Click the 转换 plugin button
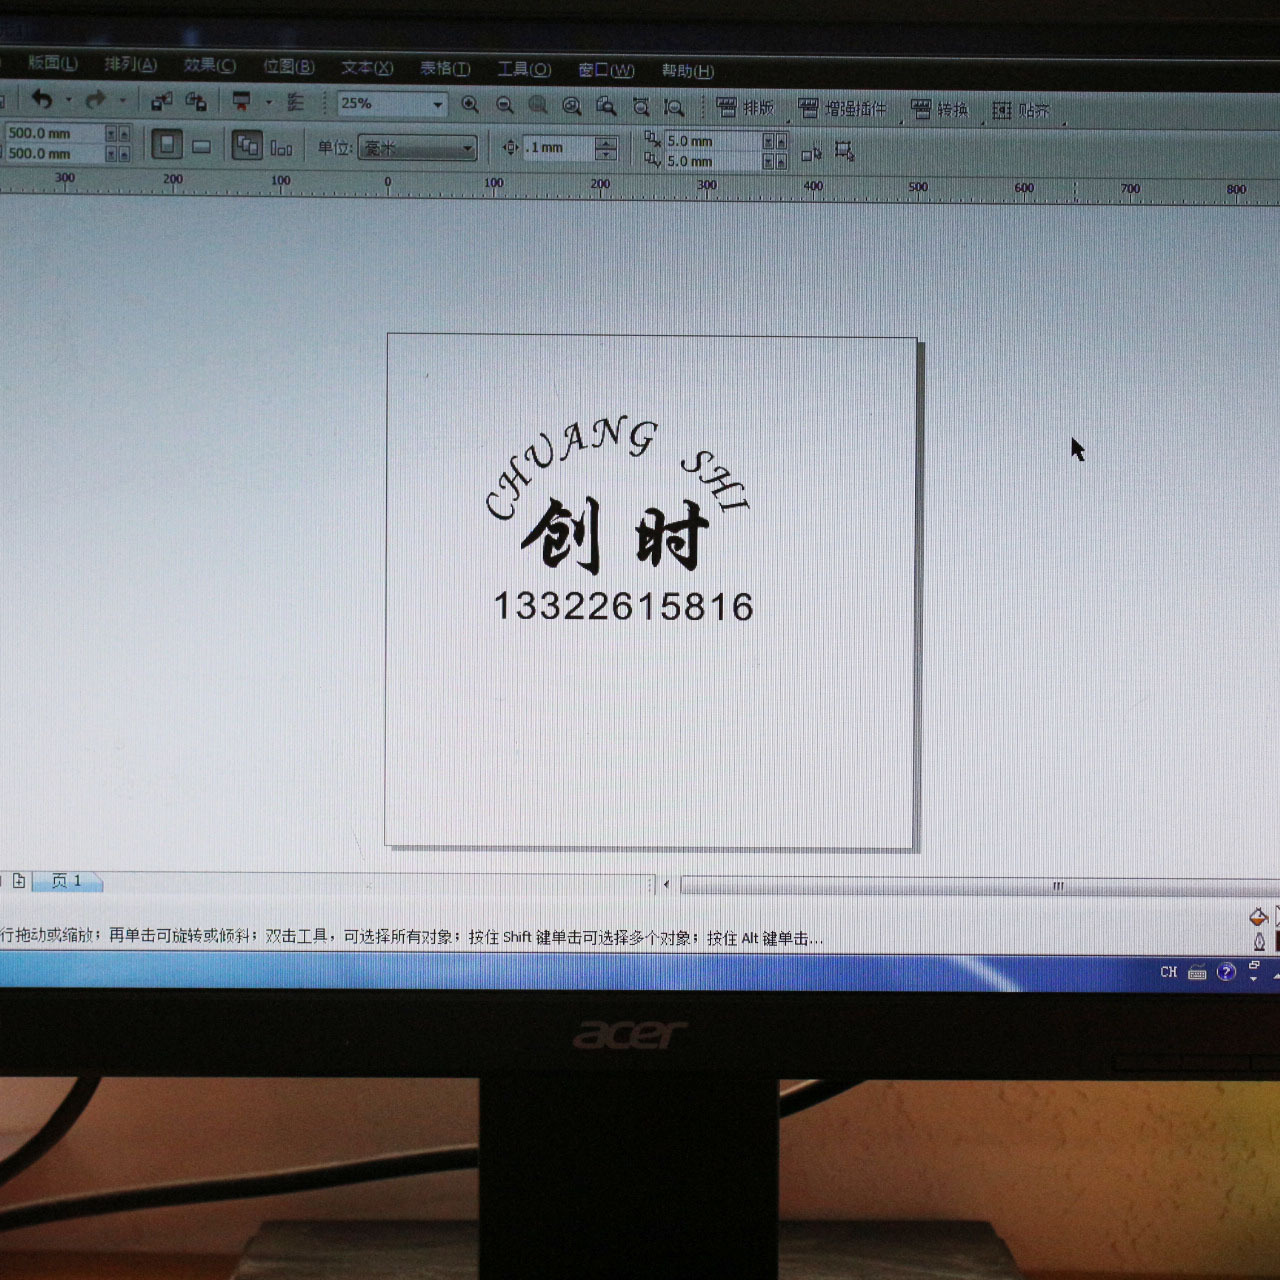The width and height of the screenshot is (1280, 1280). (x=939, y=109)
